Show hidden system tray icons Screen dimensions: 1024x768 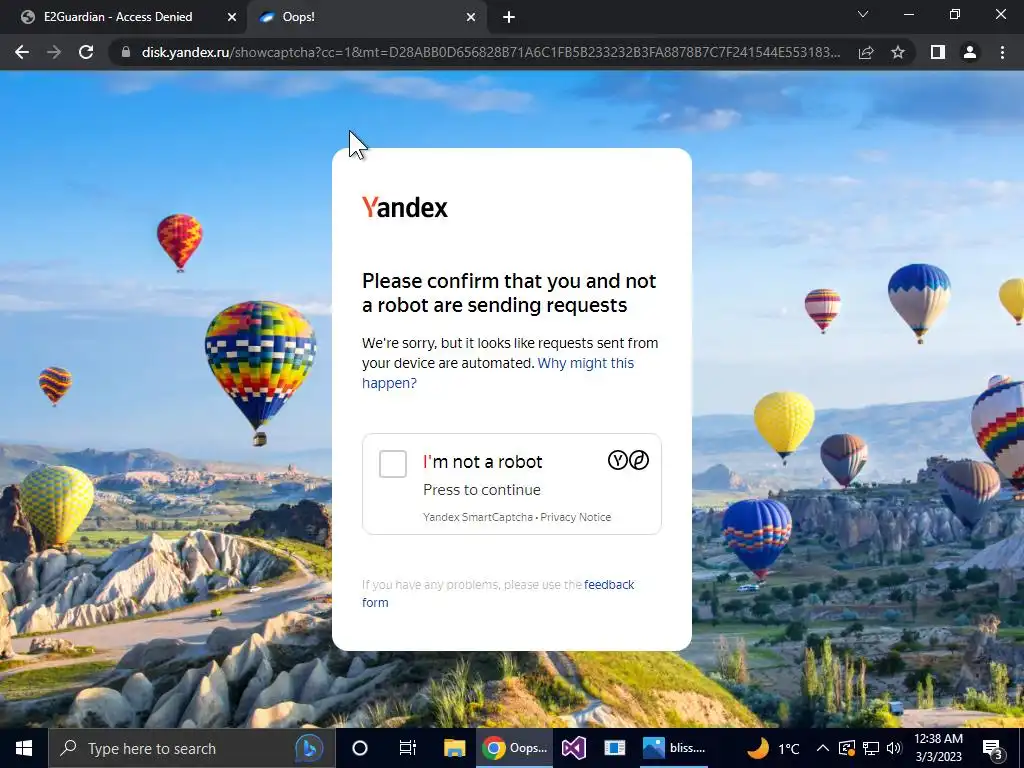[823, 748]
